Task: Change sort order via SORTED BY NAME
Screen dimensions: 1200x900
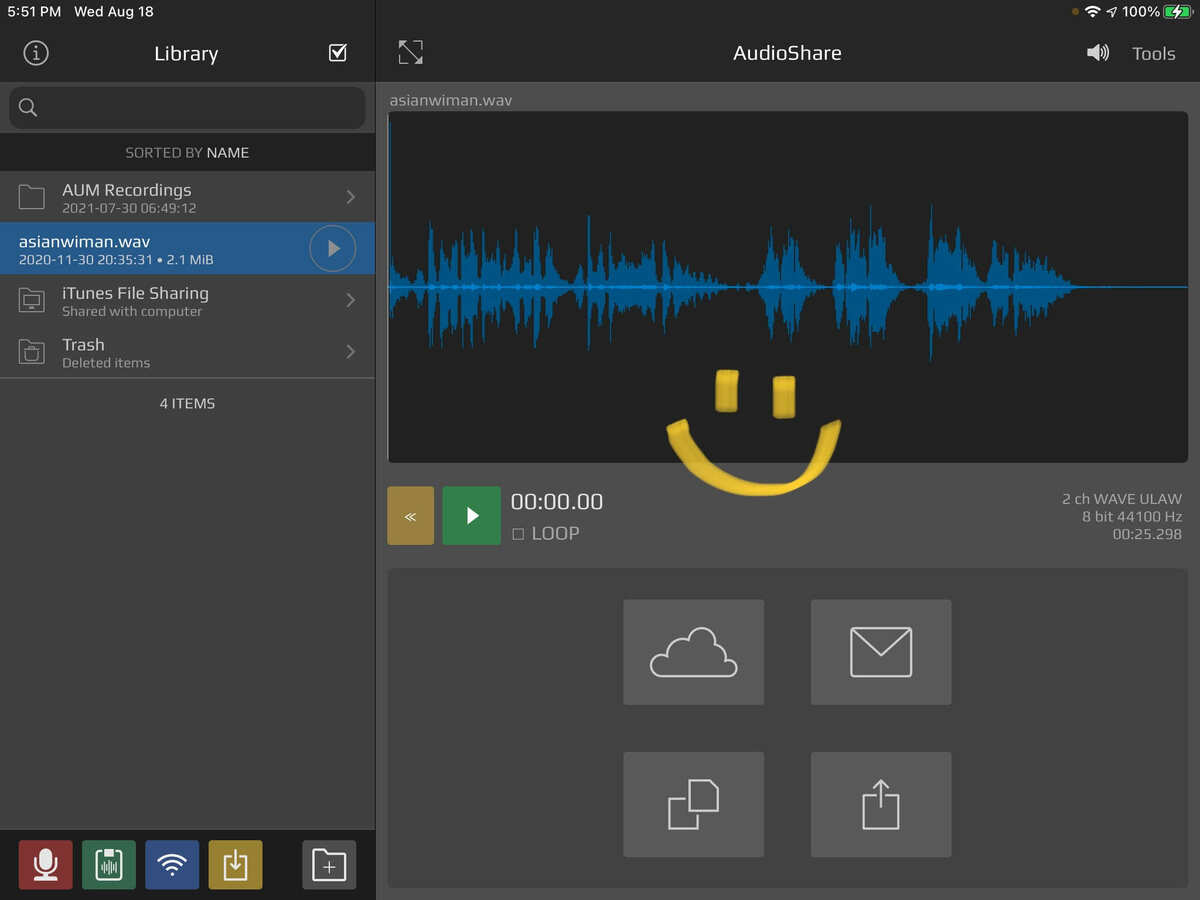Action: (x=187, y=153)
